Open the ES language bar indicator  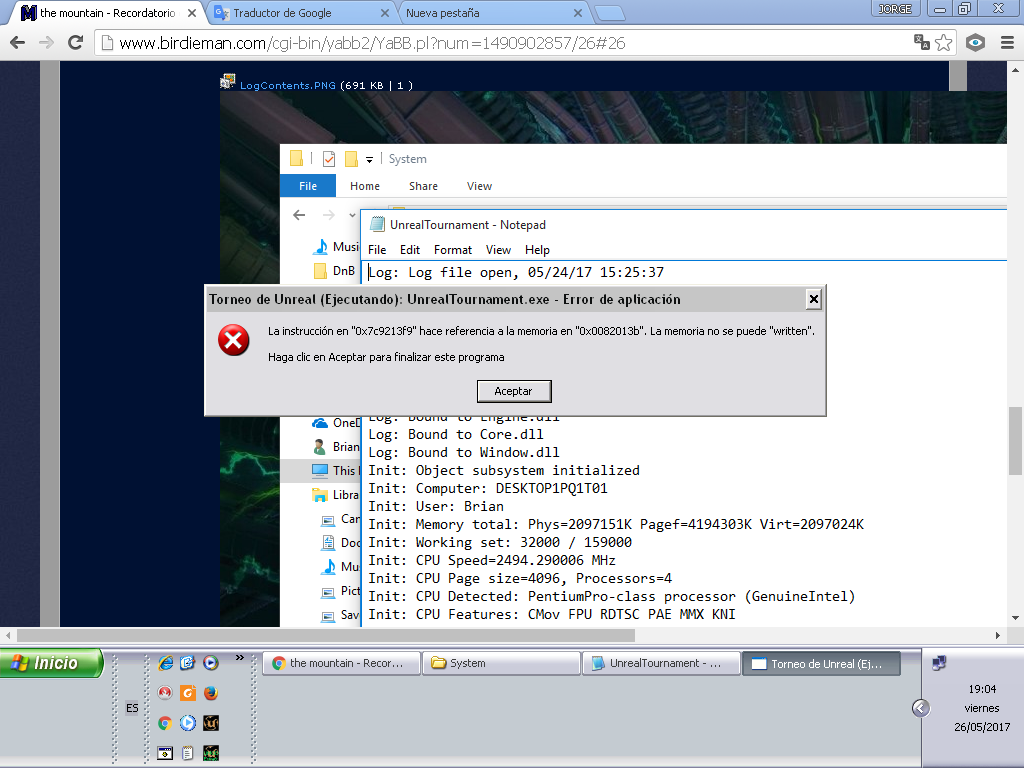coord(132,708)
